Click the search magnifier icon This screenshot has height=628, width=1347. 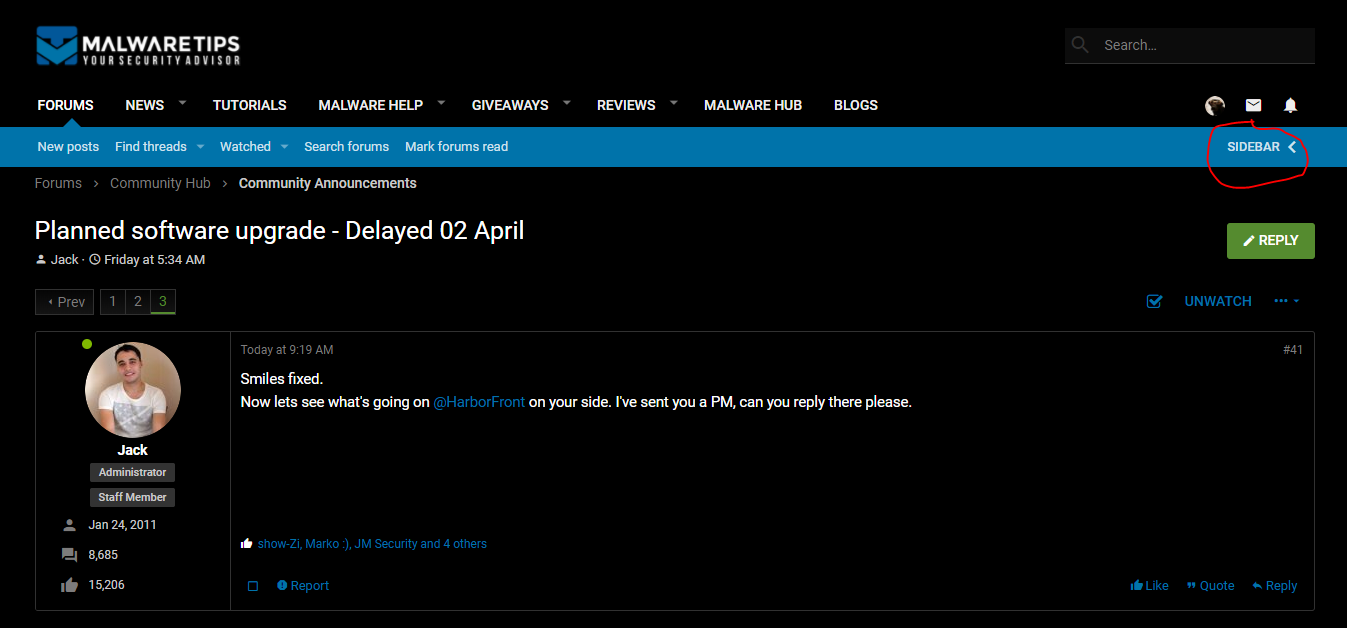(1080, 45)
